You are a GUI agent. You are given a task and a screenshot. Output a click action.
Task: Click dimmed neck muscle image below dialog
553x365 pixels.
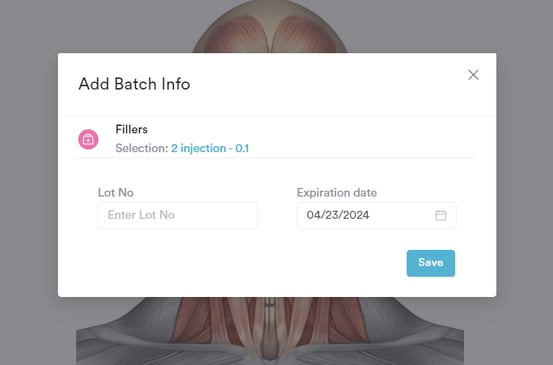click(x=270, y=331)
